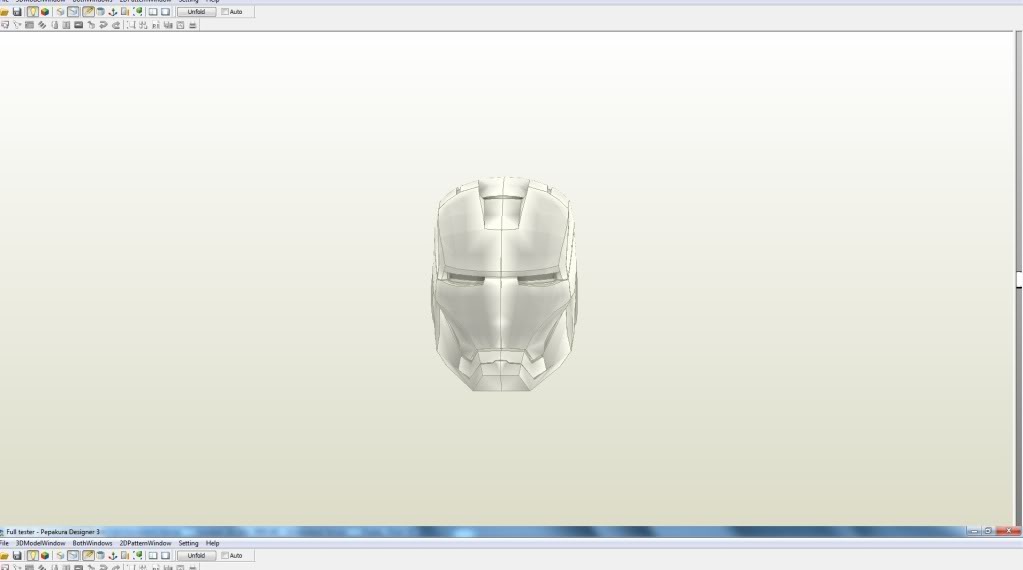Save with floppy disk icon in helmet model window
The height and width of the screenshot is (570, 1023).
(x=17, y=12)
